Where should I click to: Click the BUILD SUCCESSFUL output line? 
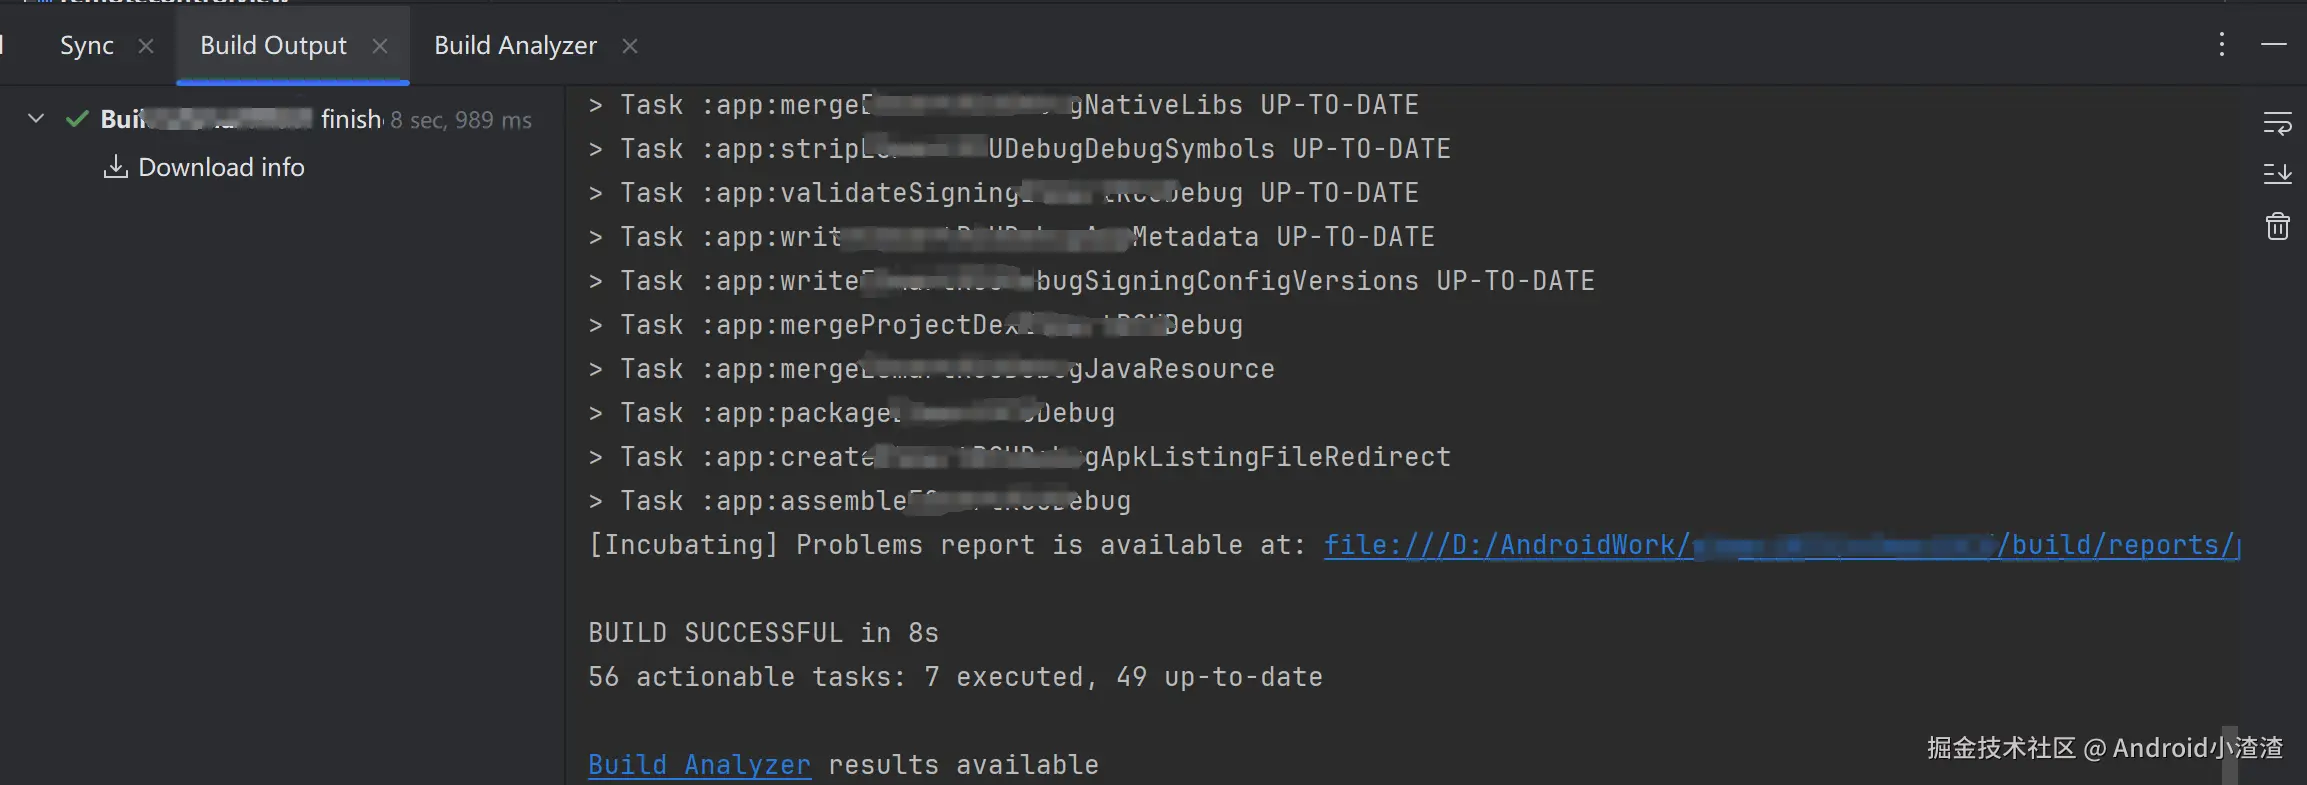763,633
